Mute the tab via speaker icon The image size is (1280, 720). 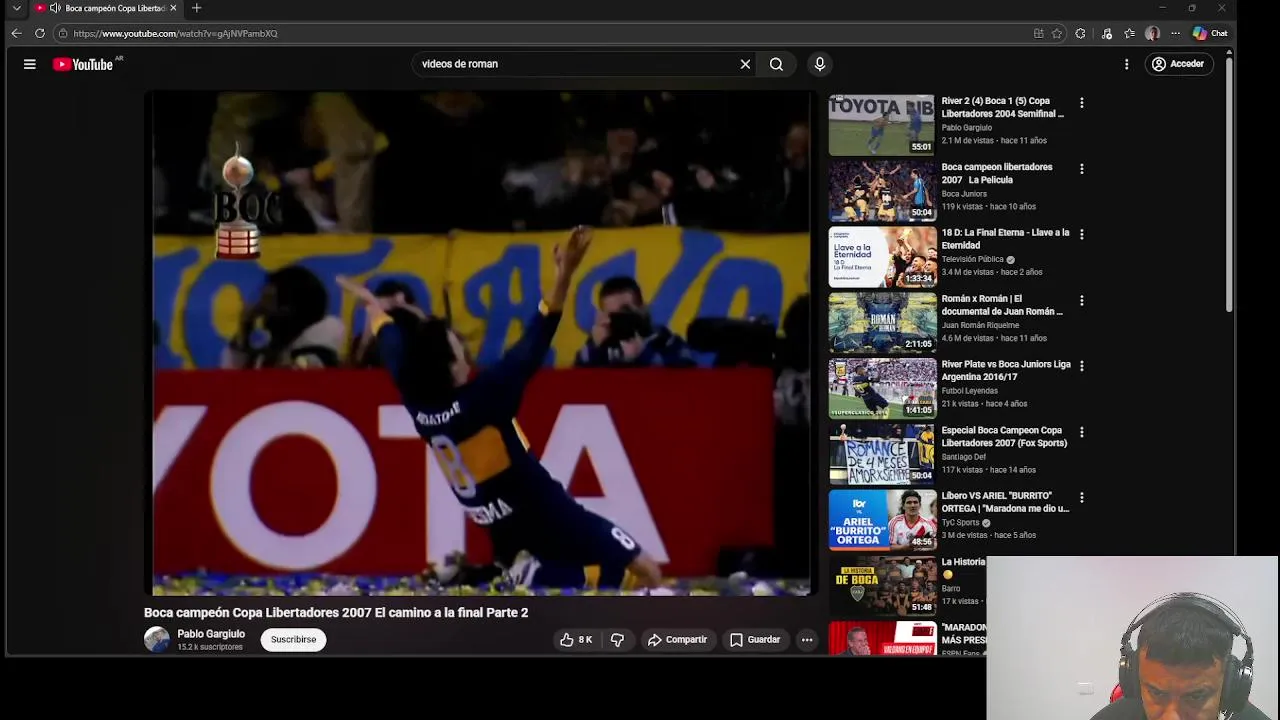click(x=55, y=8)
